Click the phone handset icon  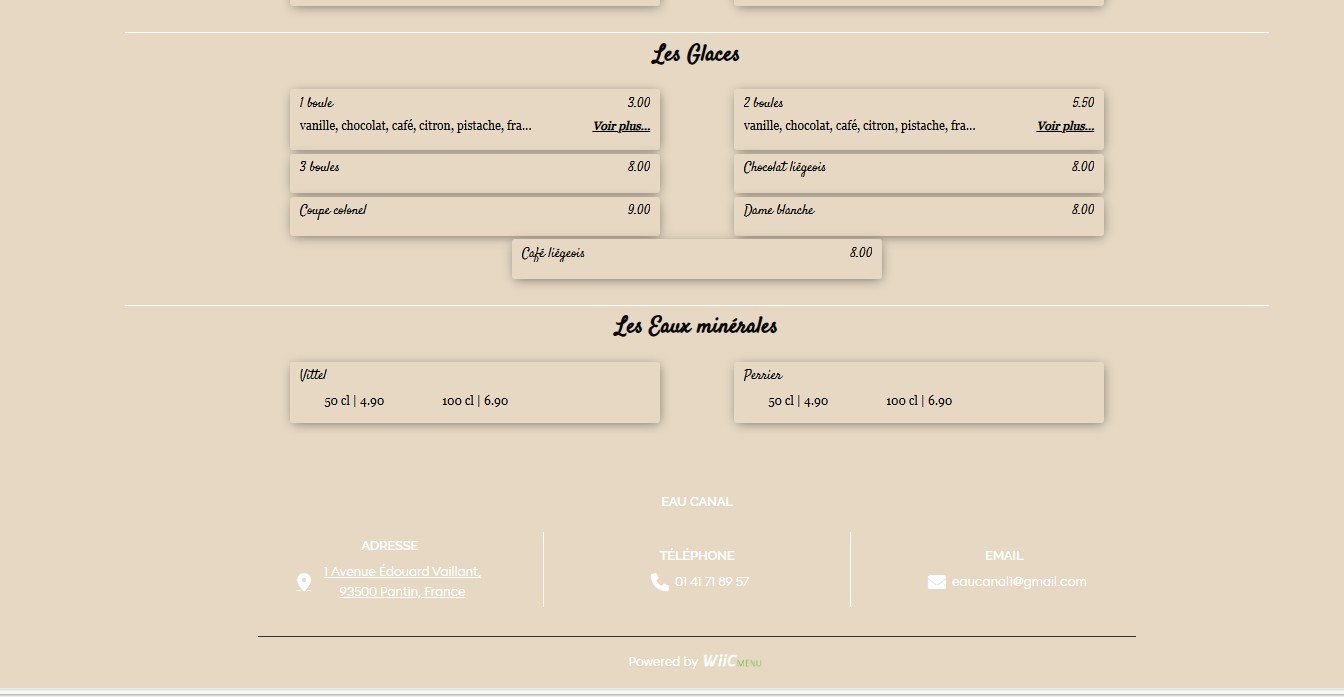pos(660,582)
